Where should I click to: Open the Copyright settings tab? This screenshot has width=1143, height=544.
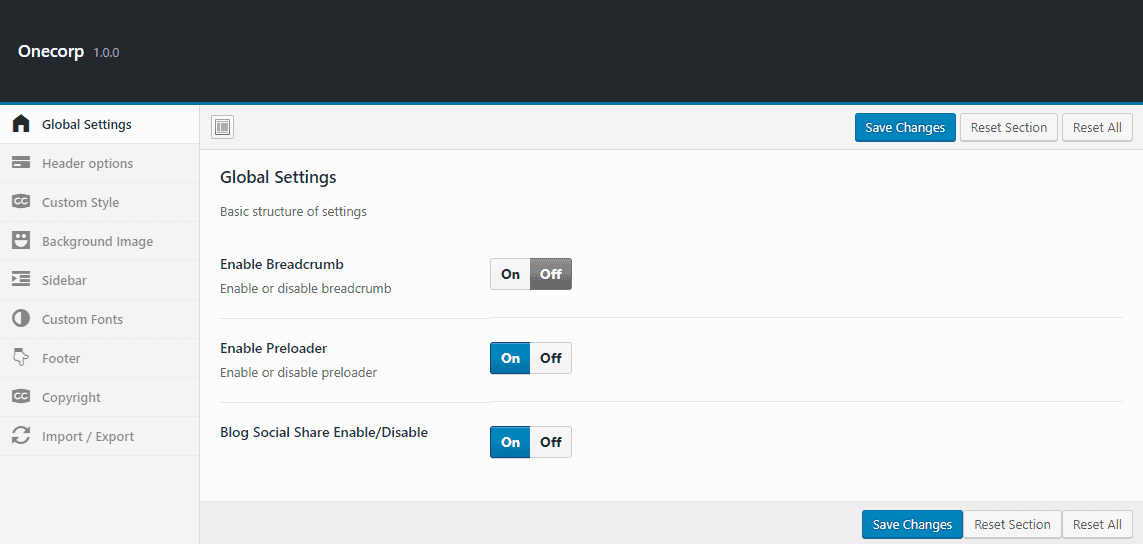(71, 397)
